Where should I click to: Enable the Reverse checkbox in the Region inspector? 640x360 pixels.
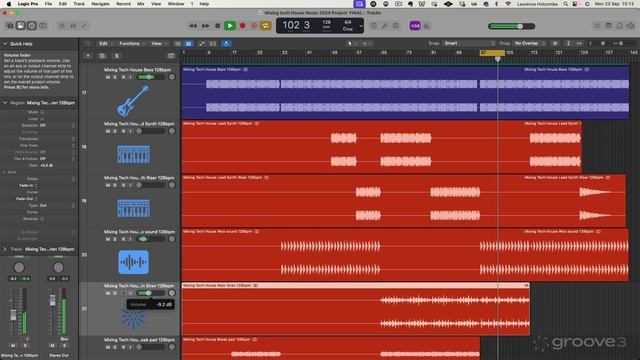point(42,219)
